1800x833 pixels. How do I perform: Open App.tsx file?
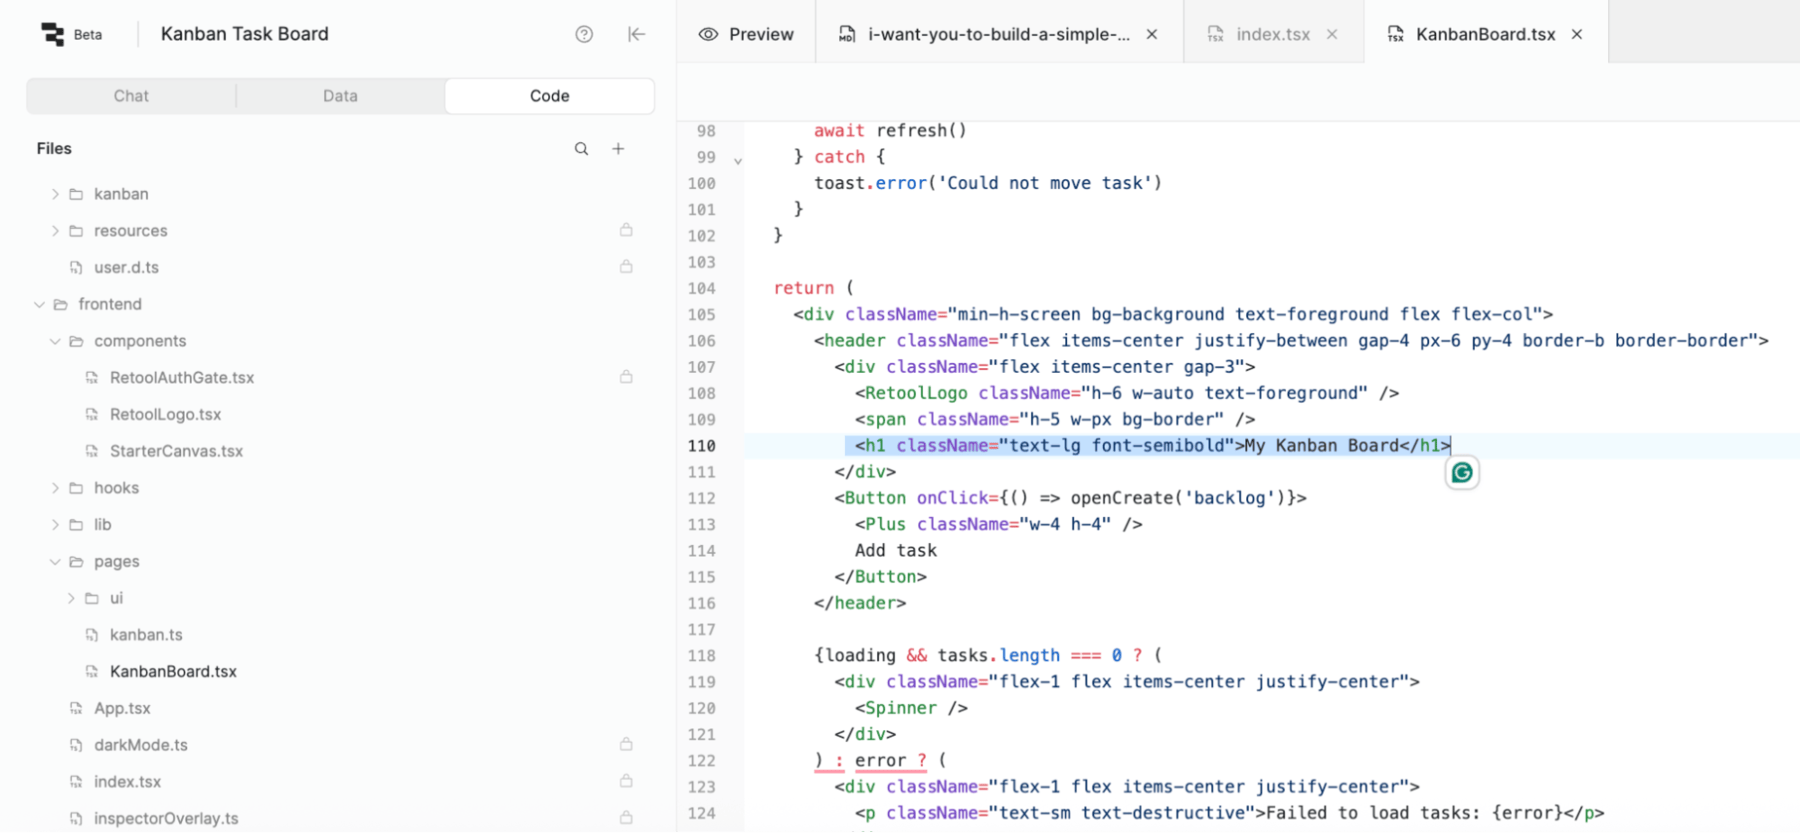coord(122,708)
